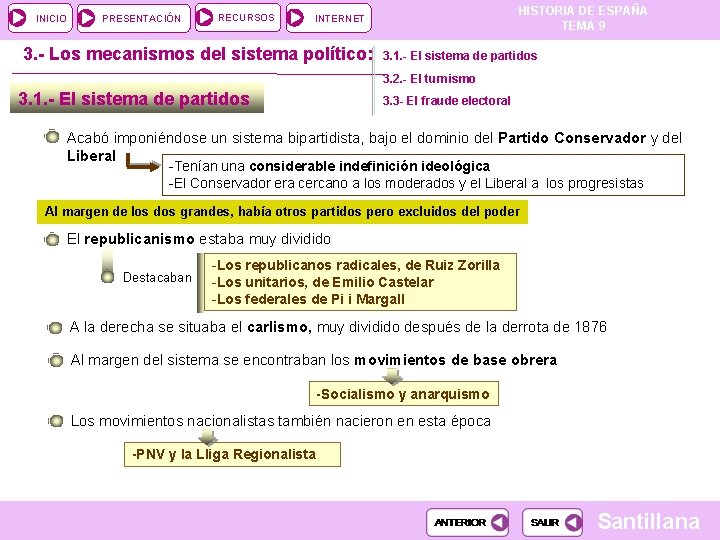
Task: Open the INTERNET navigation button
Action: [x=328, y=18]
